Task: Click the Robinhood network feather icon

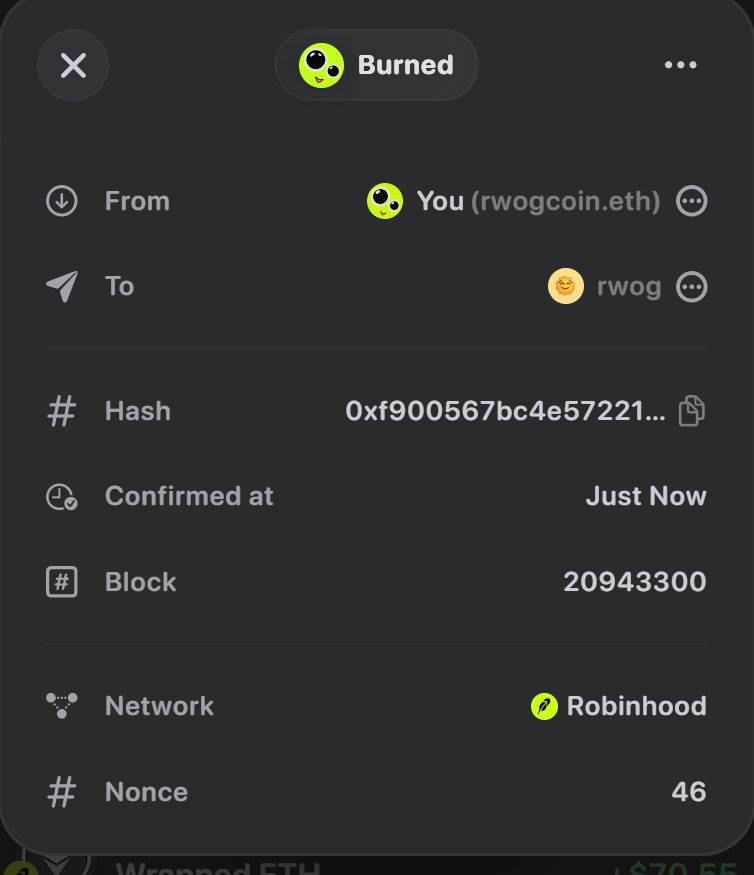Action: [x=544, y=706]
